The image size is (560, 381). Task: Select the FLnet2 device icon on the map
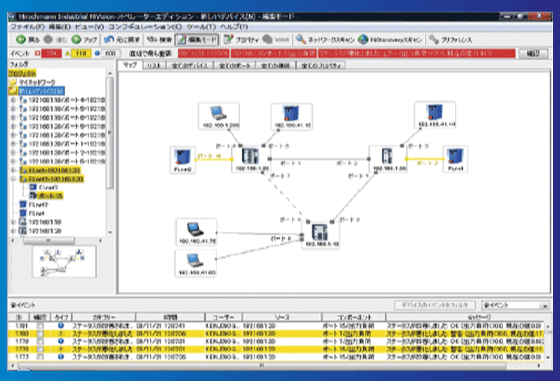tap(182, 160)
